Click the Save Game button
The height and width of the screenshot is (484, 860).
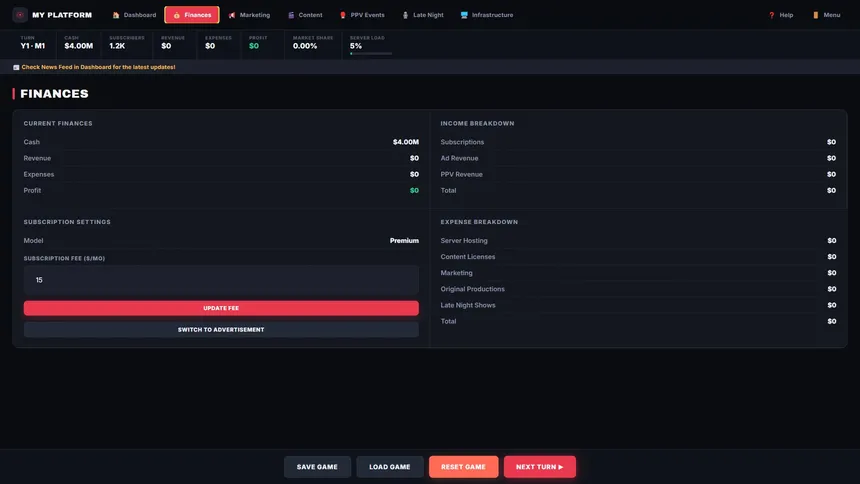[x=317, y=467]
